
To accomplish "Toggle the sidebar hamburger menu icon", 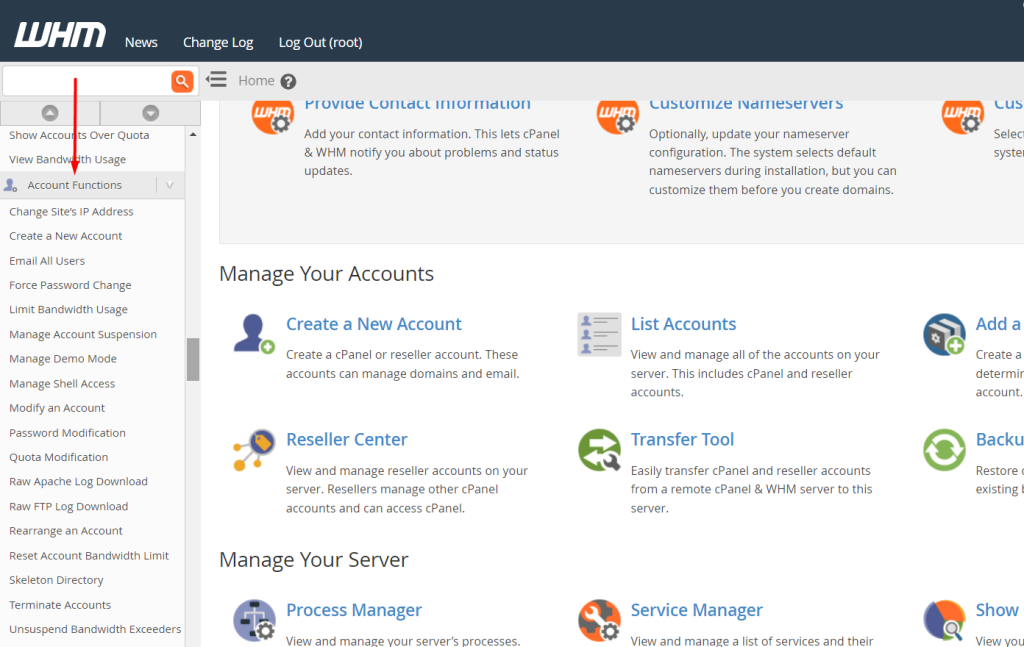I will click(x=216, y=80).
